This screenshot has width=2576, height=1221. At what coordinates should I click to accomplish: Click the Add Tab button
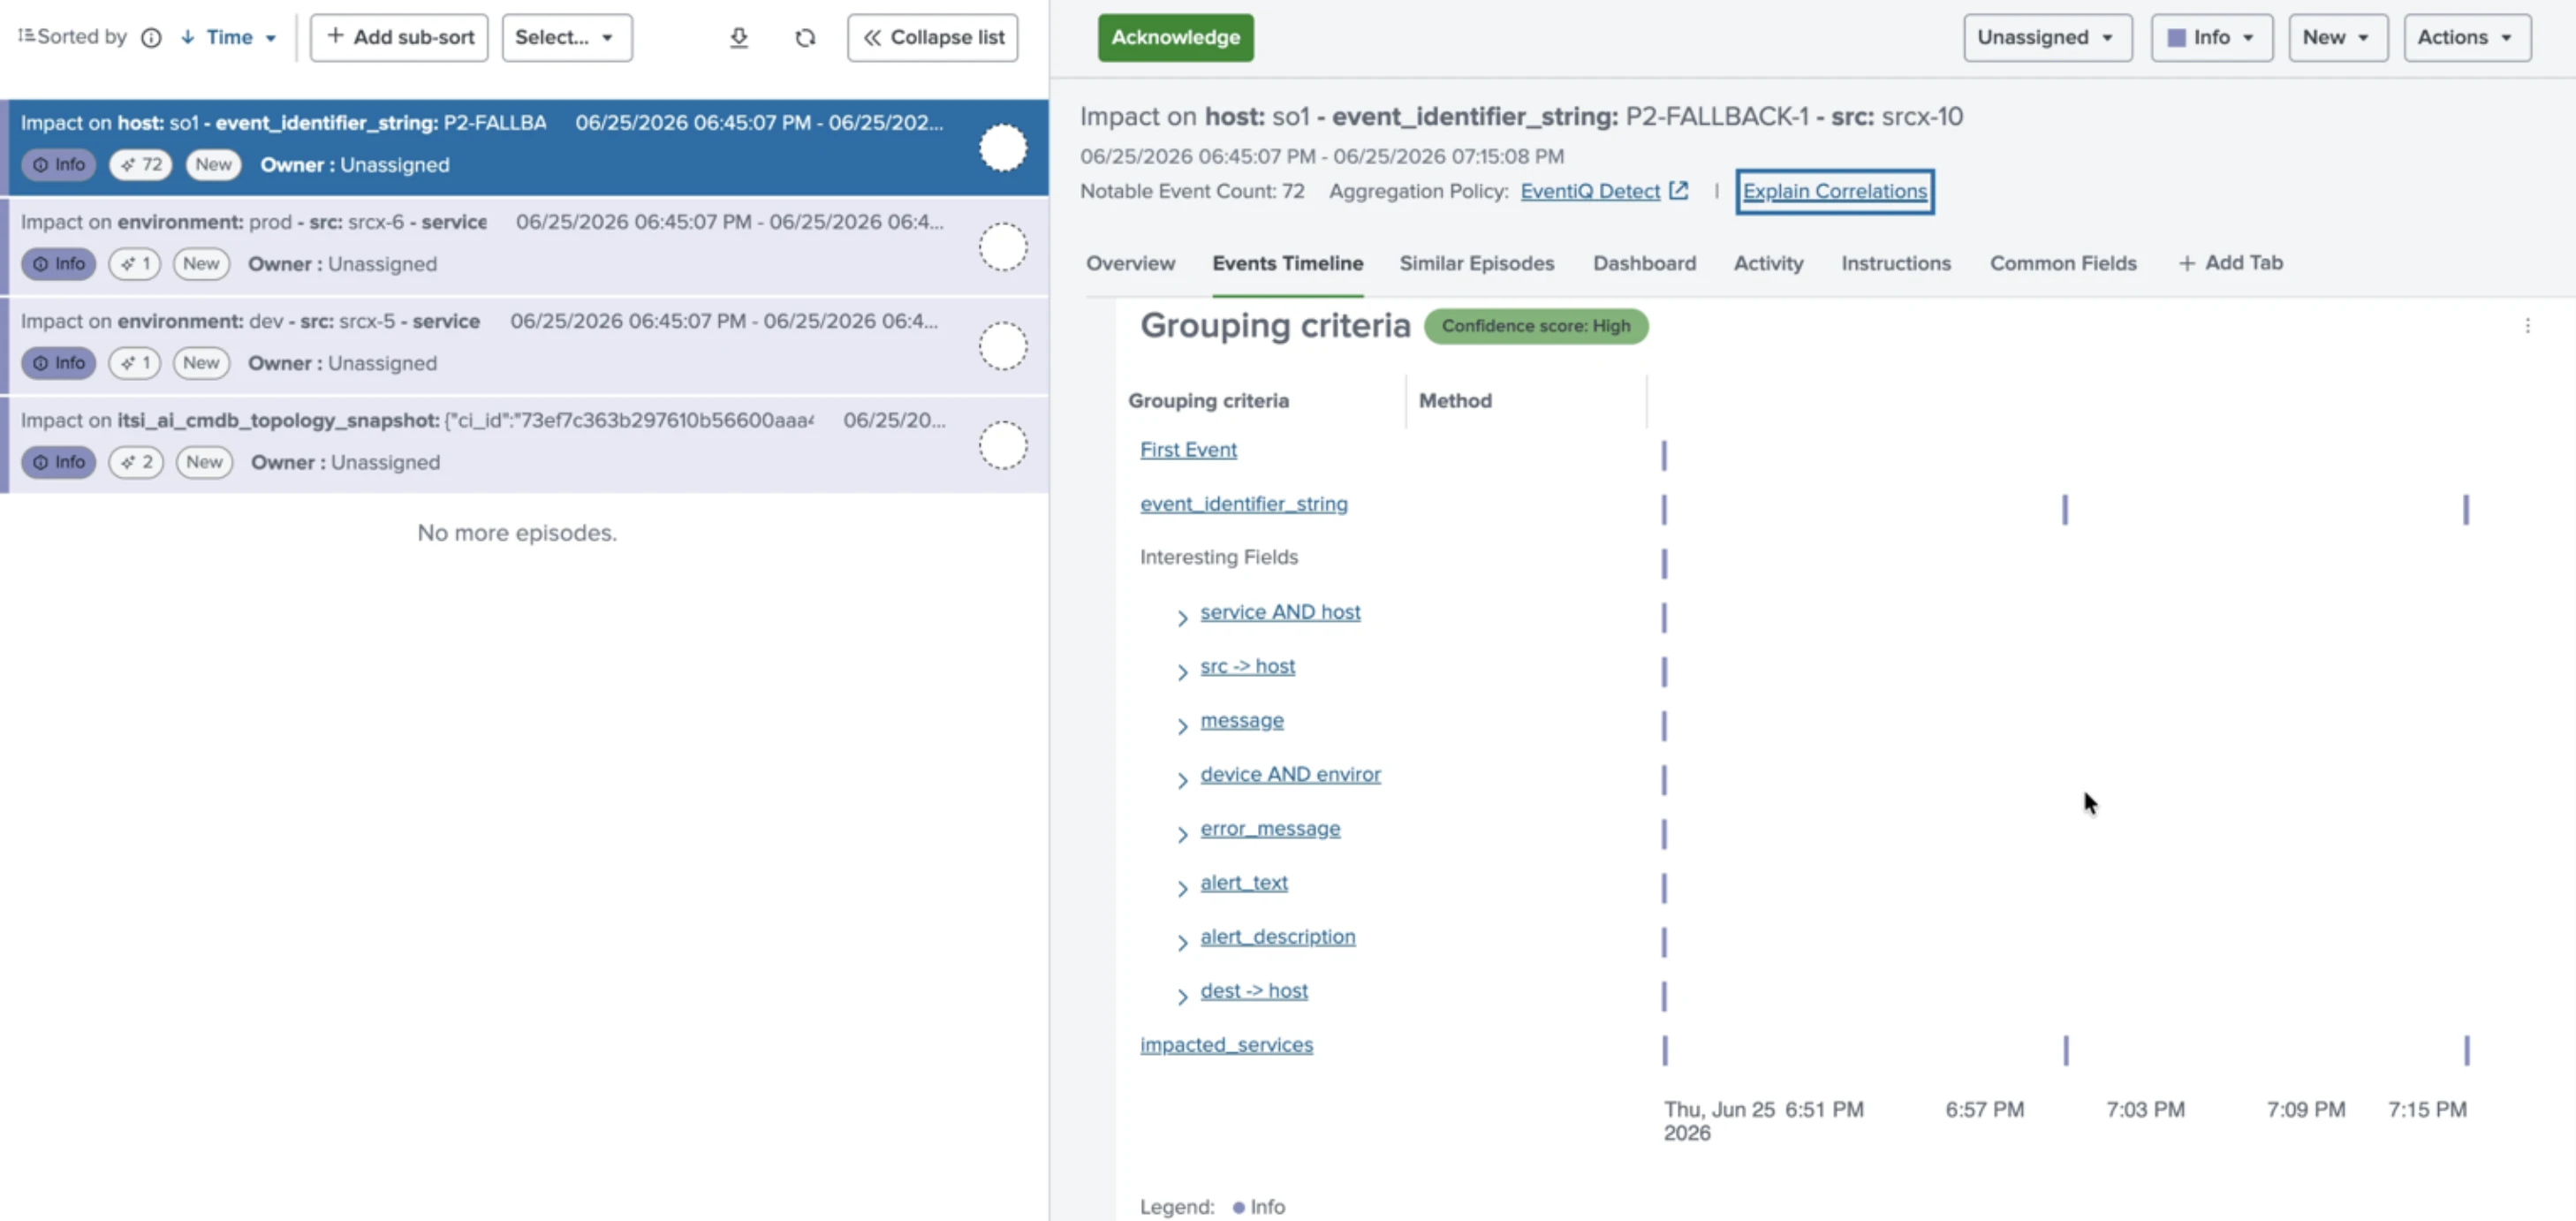pyautogui.click(x=2230, y=263)
